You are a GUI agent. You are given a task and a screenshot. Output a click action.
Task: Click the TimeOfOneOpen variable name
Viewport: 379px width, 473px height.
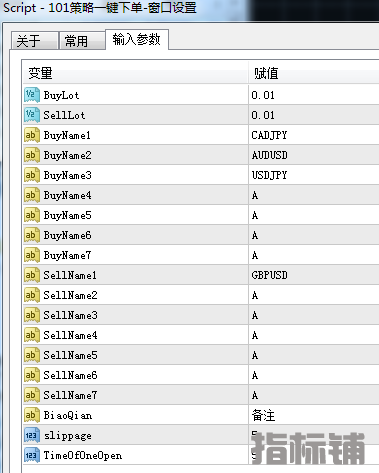[83, 456]
